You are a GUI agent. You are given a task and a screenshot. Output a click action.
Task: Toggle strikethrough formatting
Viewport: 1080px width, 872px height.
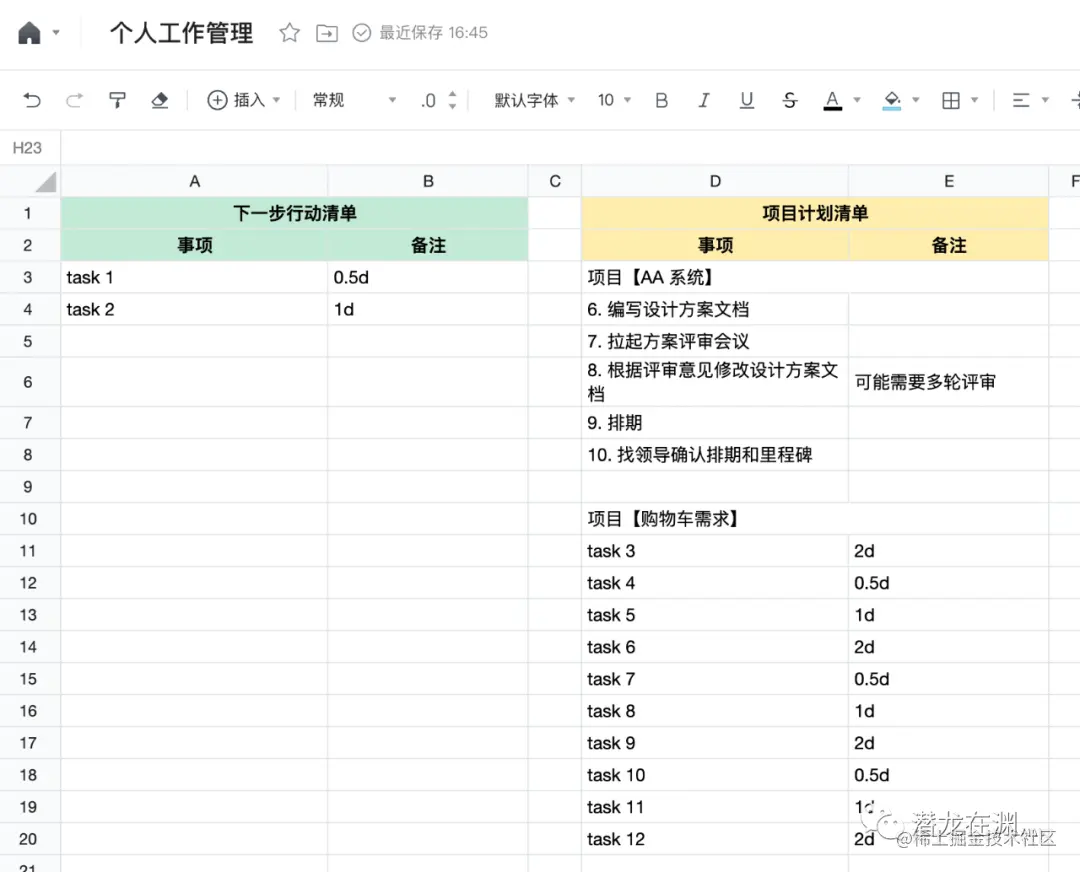pyautogui.click(x=790, y=101)
